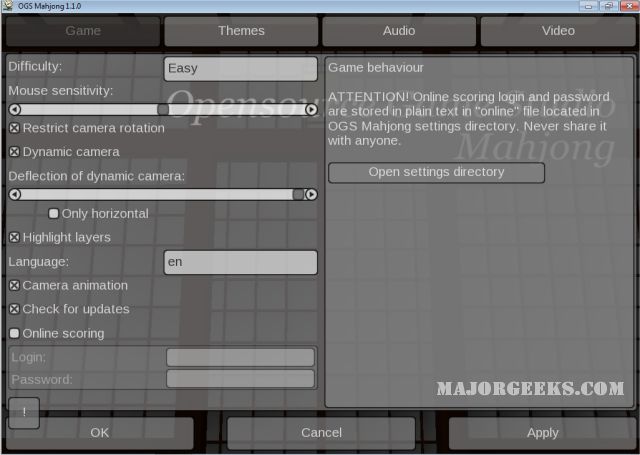Viewport: 640px width, 455px height.
Task: Click the Cancel button
Action: (321, 433)
